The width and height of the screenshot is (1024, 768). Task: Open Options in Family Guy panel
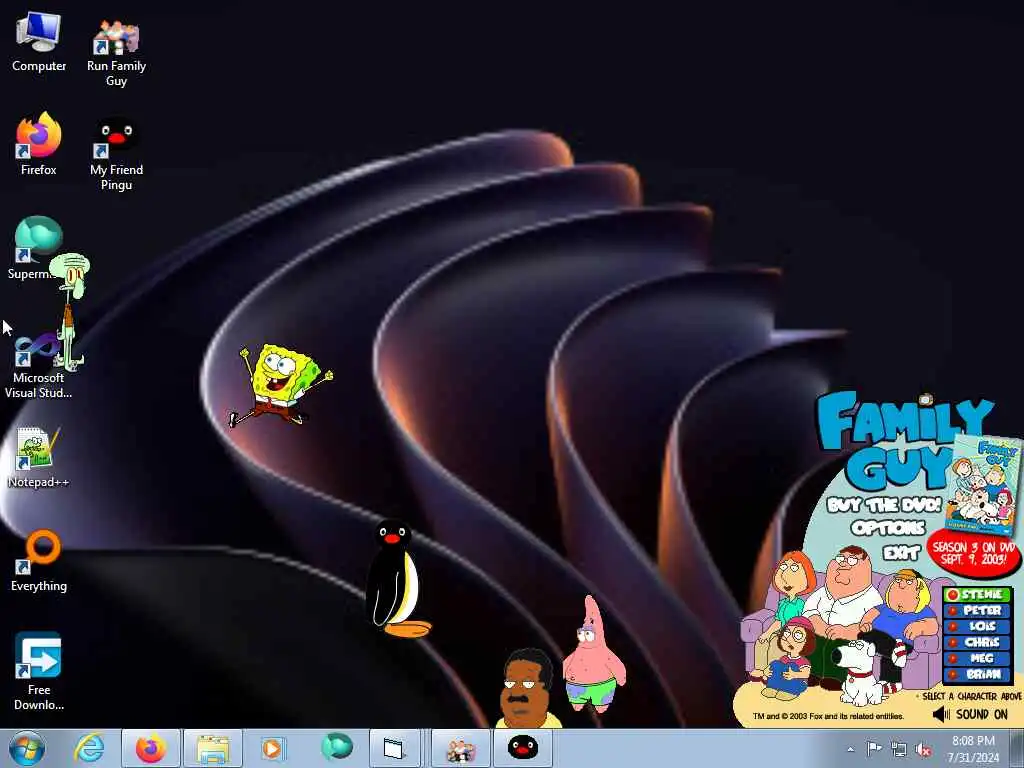click(888, 528)
